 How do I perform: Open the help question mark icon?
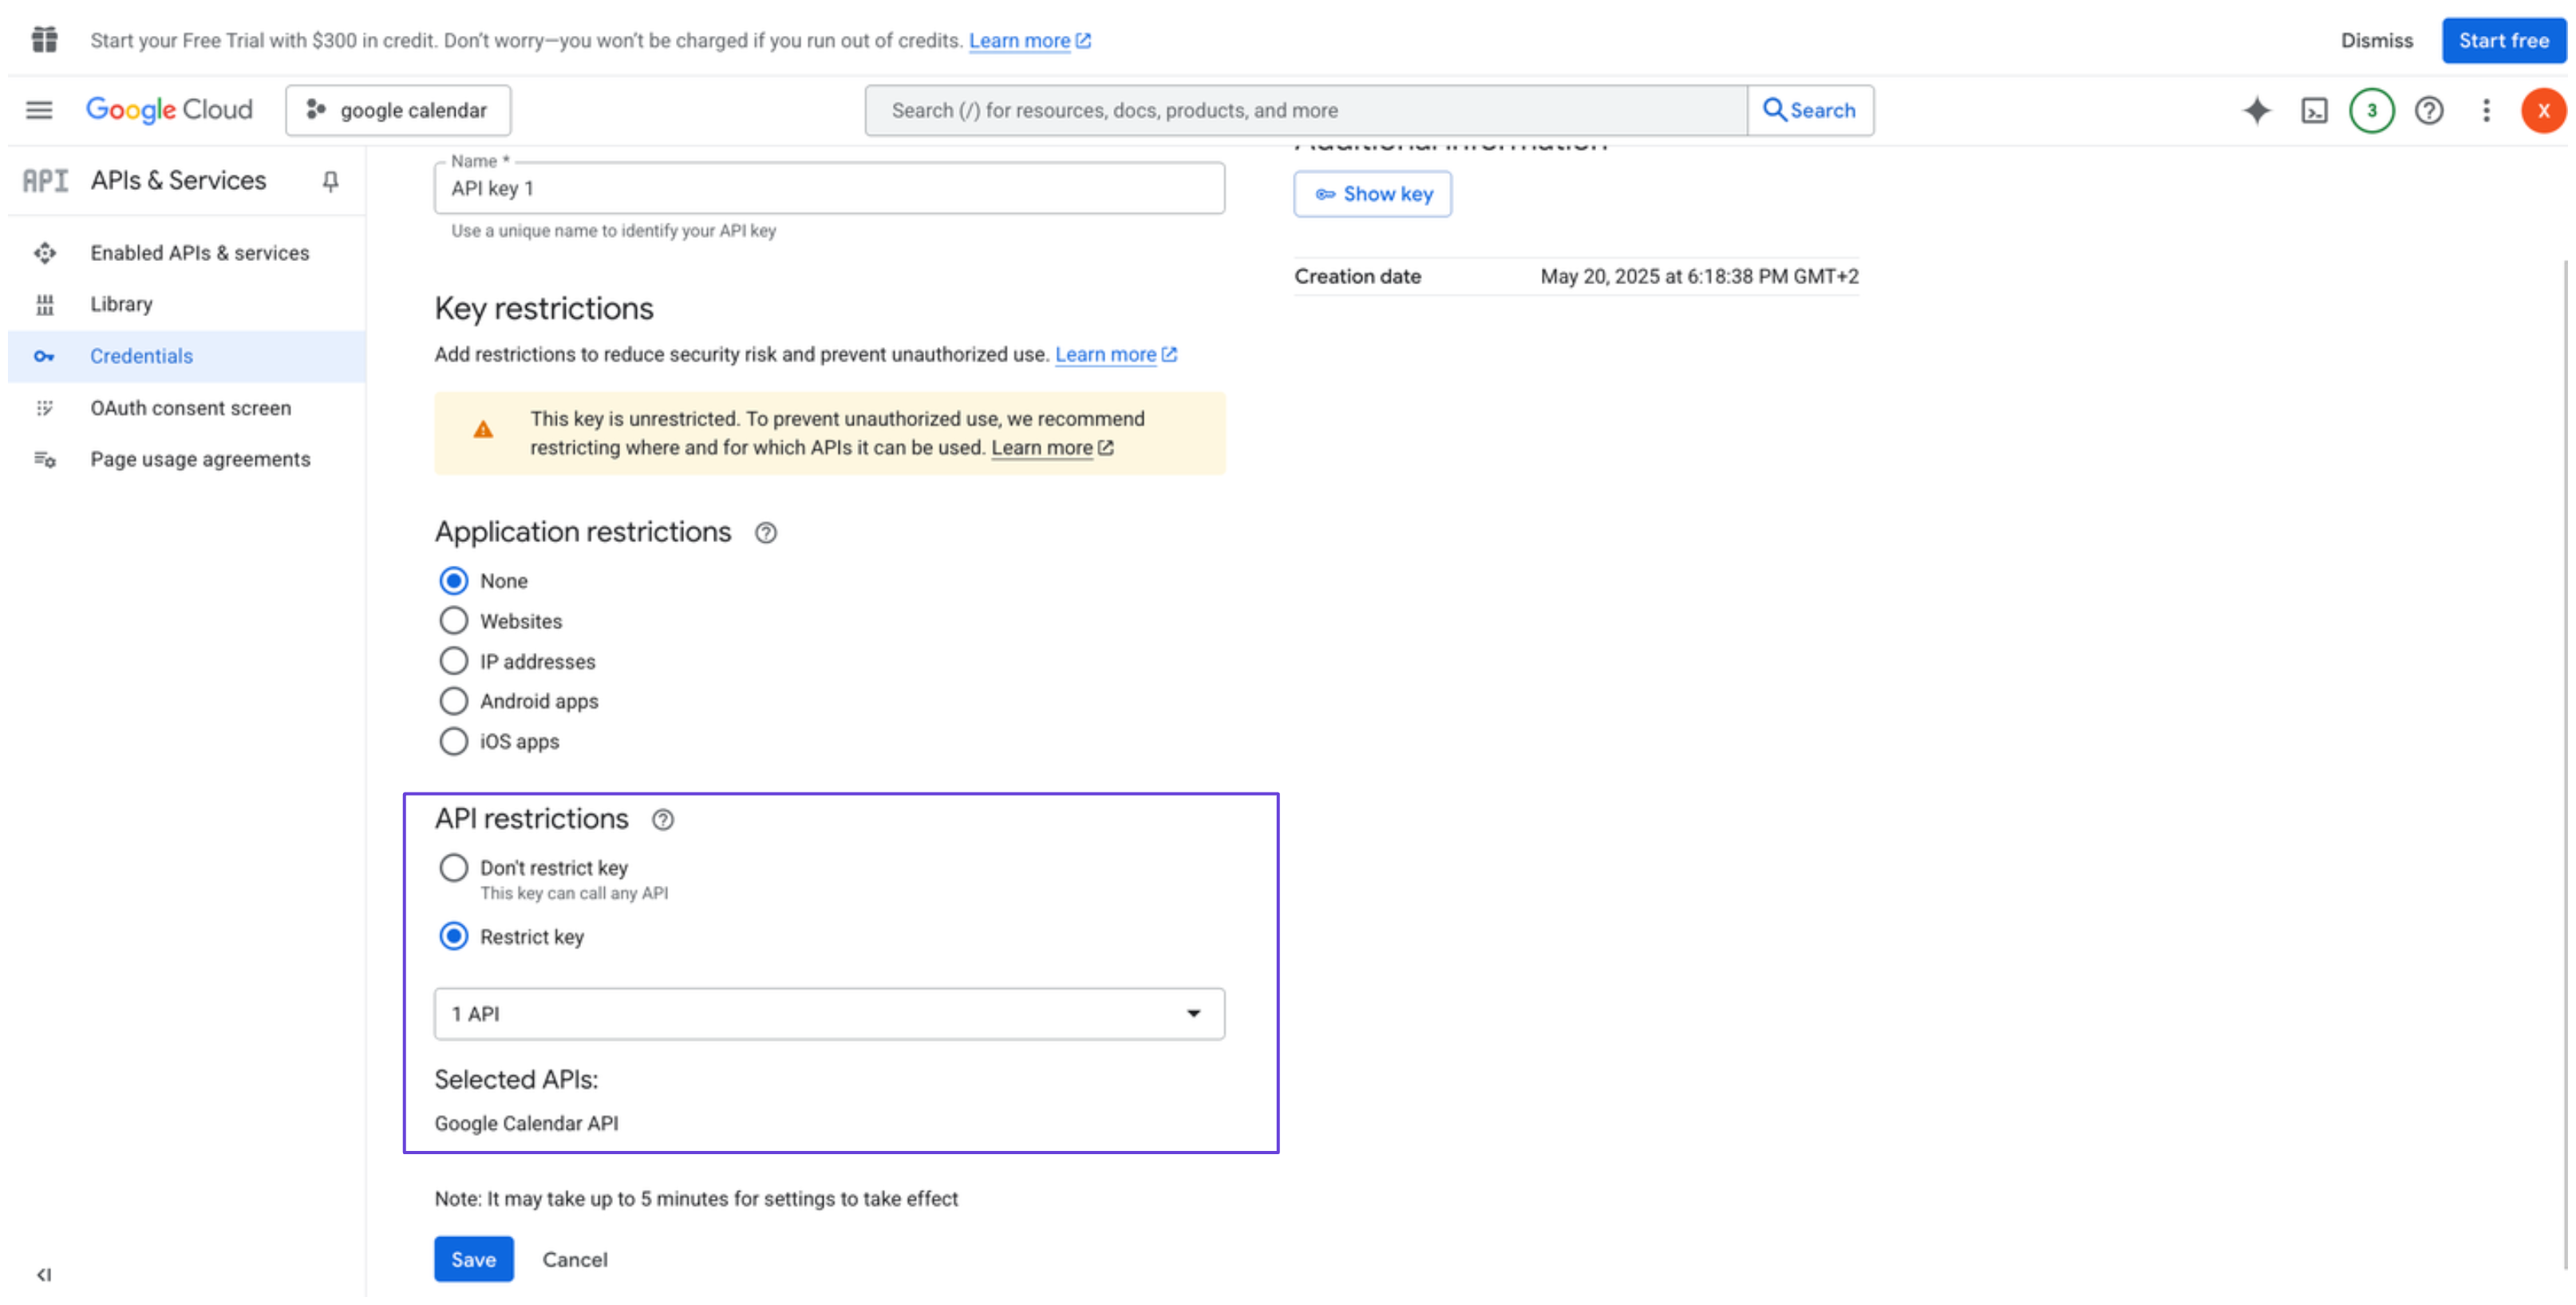click(x=2428, y=110)
